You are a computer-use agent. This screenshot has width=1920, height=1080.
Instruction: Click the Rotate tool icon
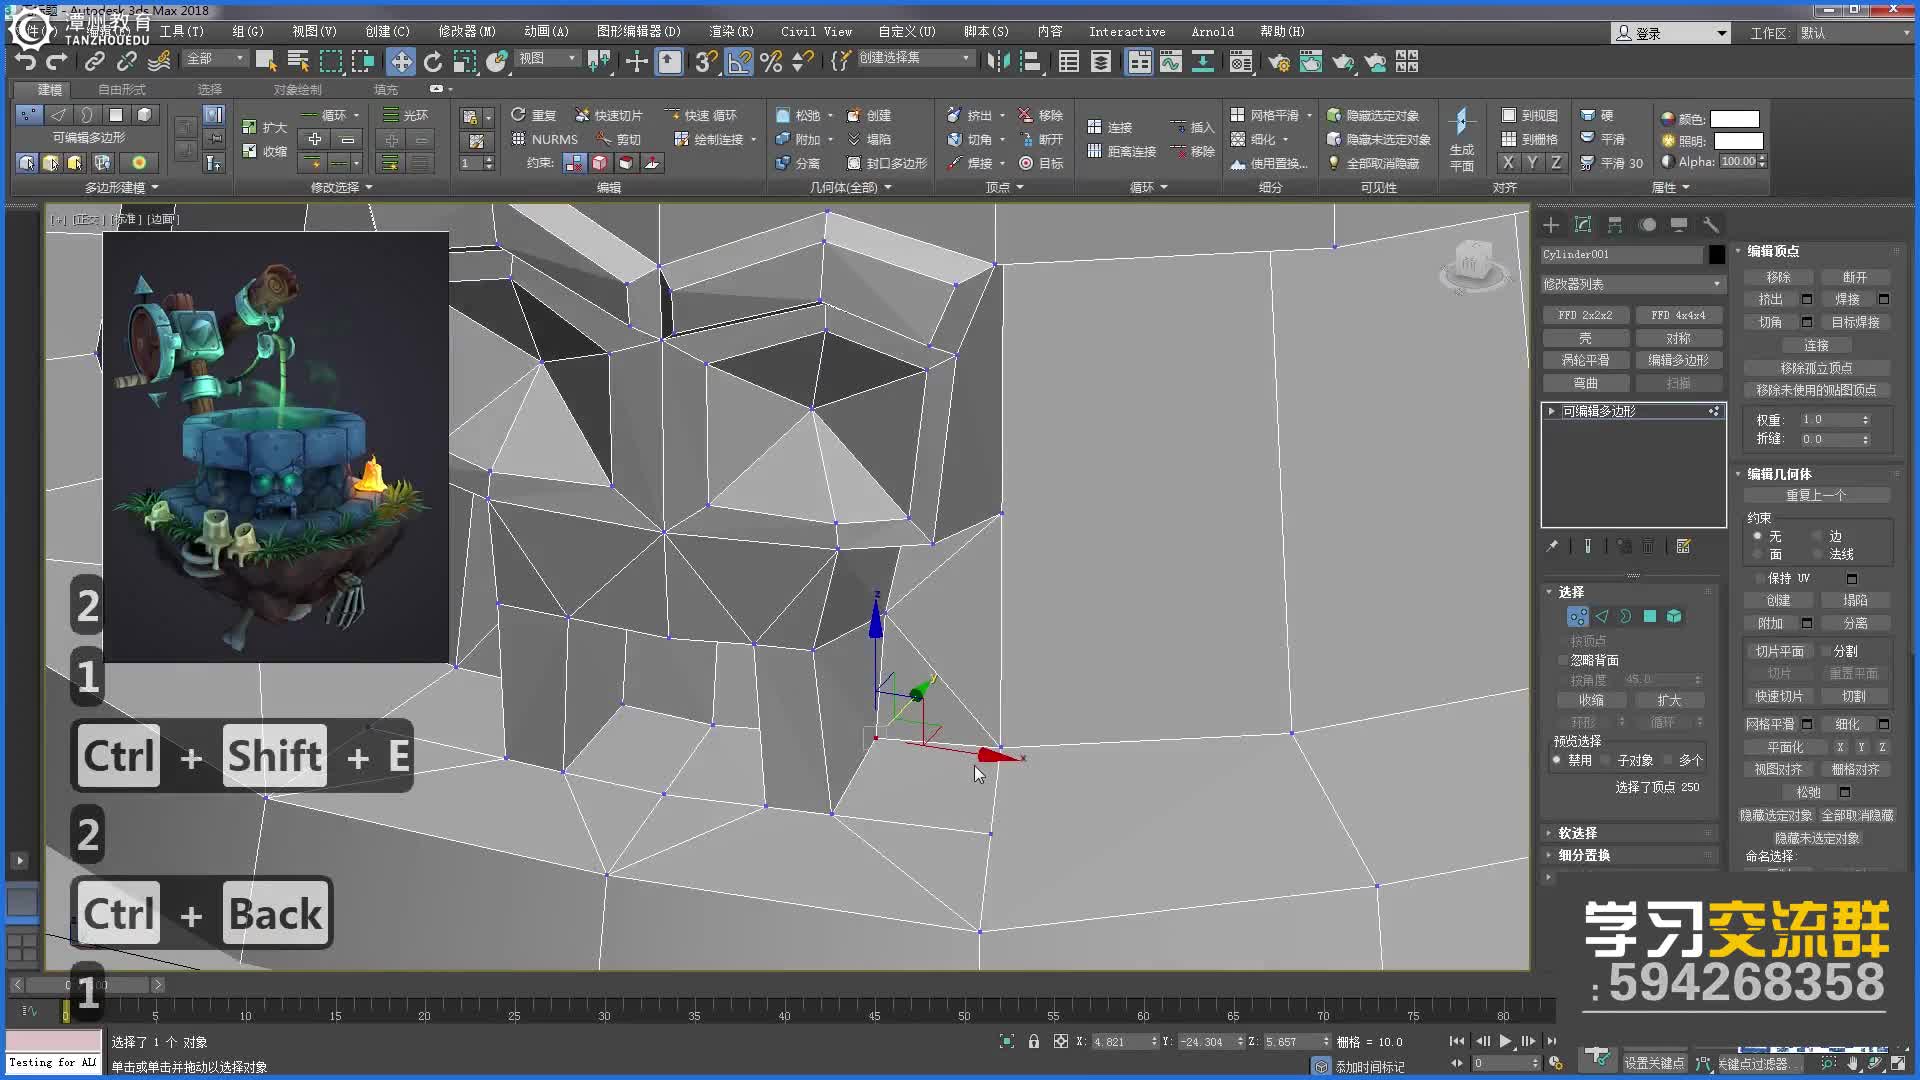(432, 62)
